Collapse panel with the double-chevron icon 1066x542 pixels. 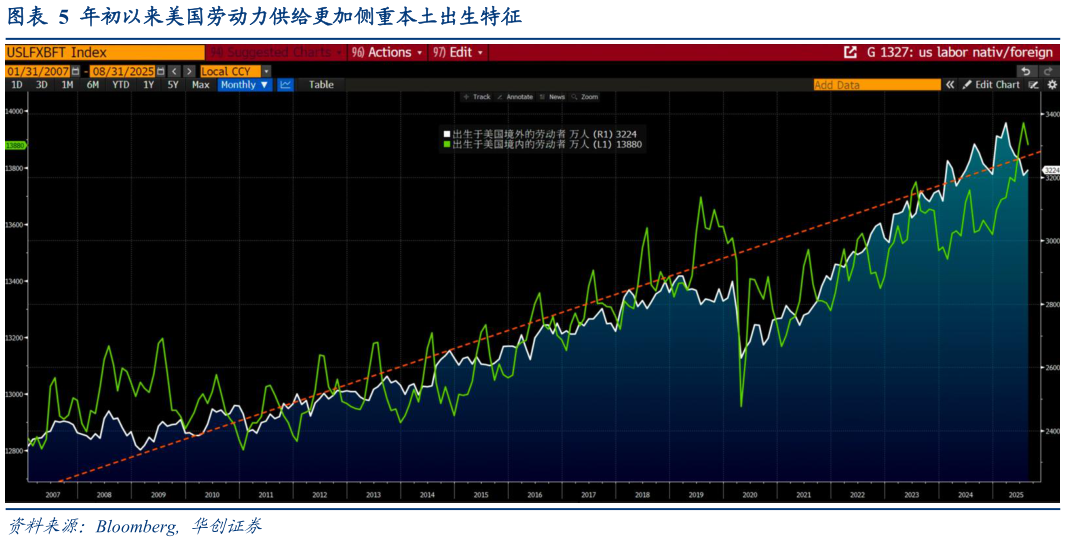pos(951,85)
